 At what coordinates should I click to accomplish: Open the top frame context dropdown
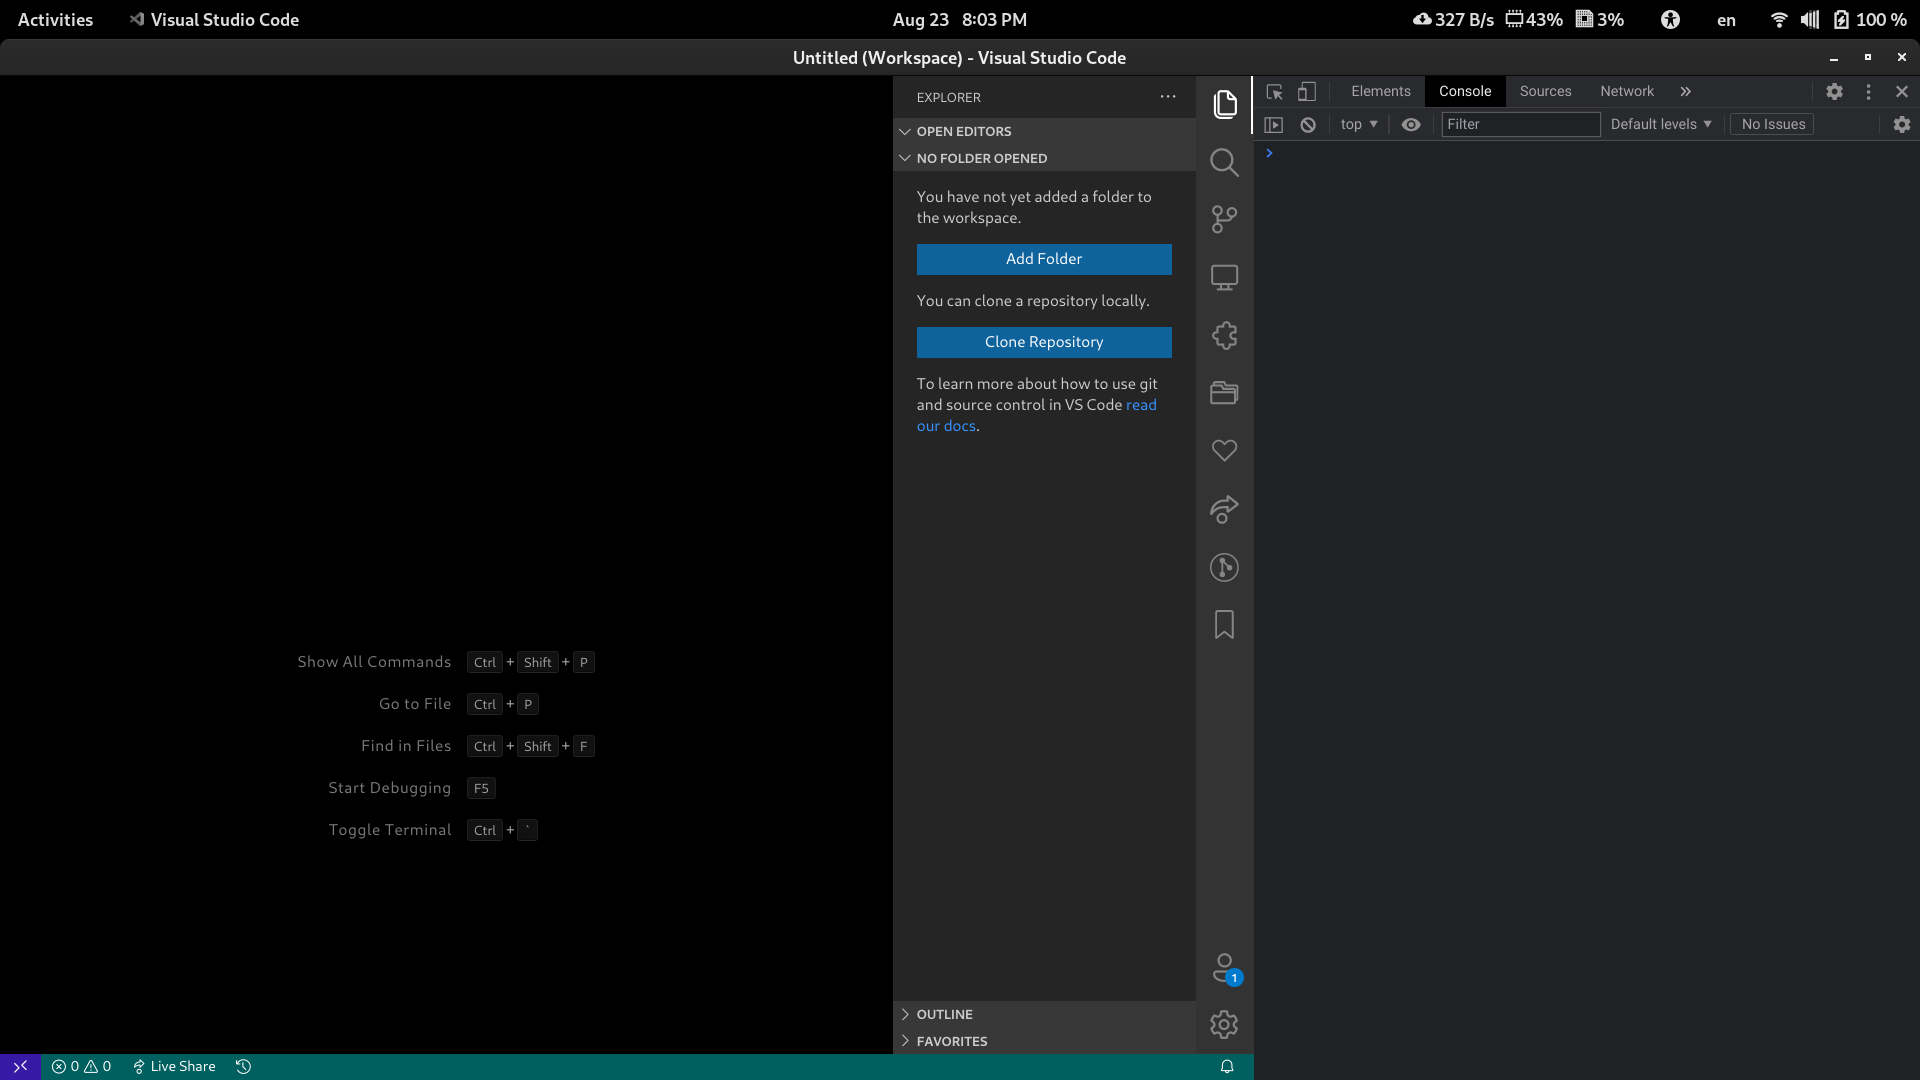(x=1357, y=124)
